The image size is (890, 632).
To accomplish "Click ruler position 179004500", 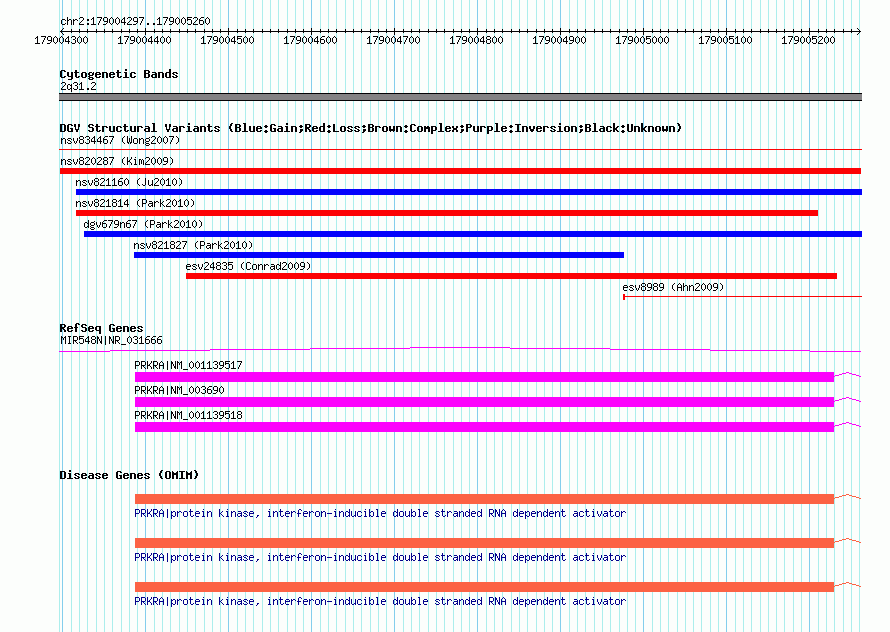I will click(x=227, y=40).
